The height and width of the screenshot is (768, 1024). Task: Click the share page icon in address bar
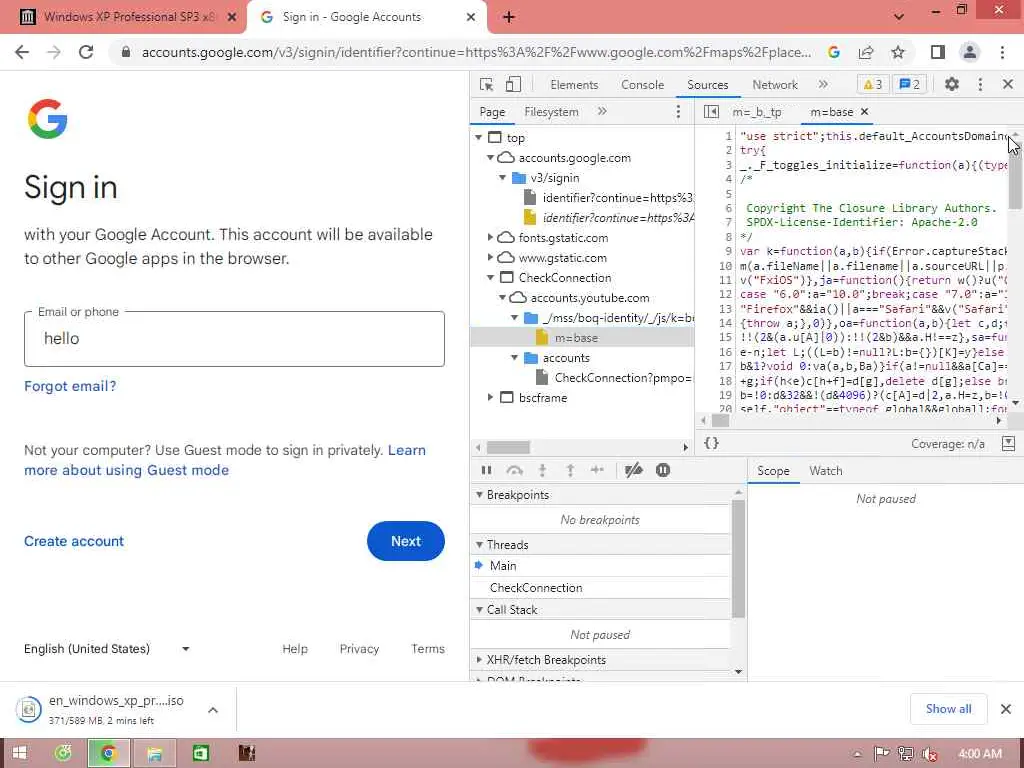click(x=866, y=52)
